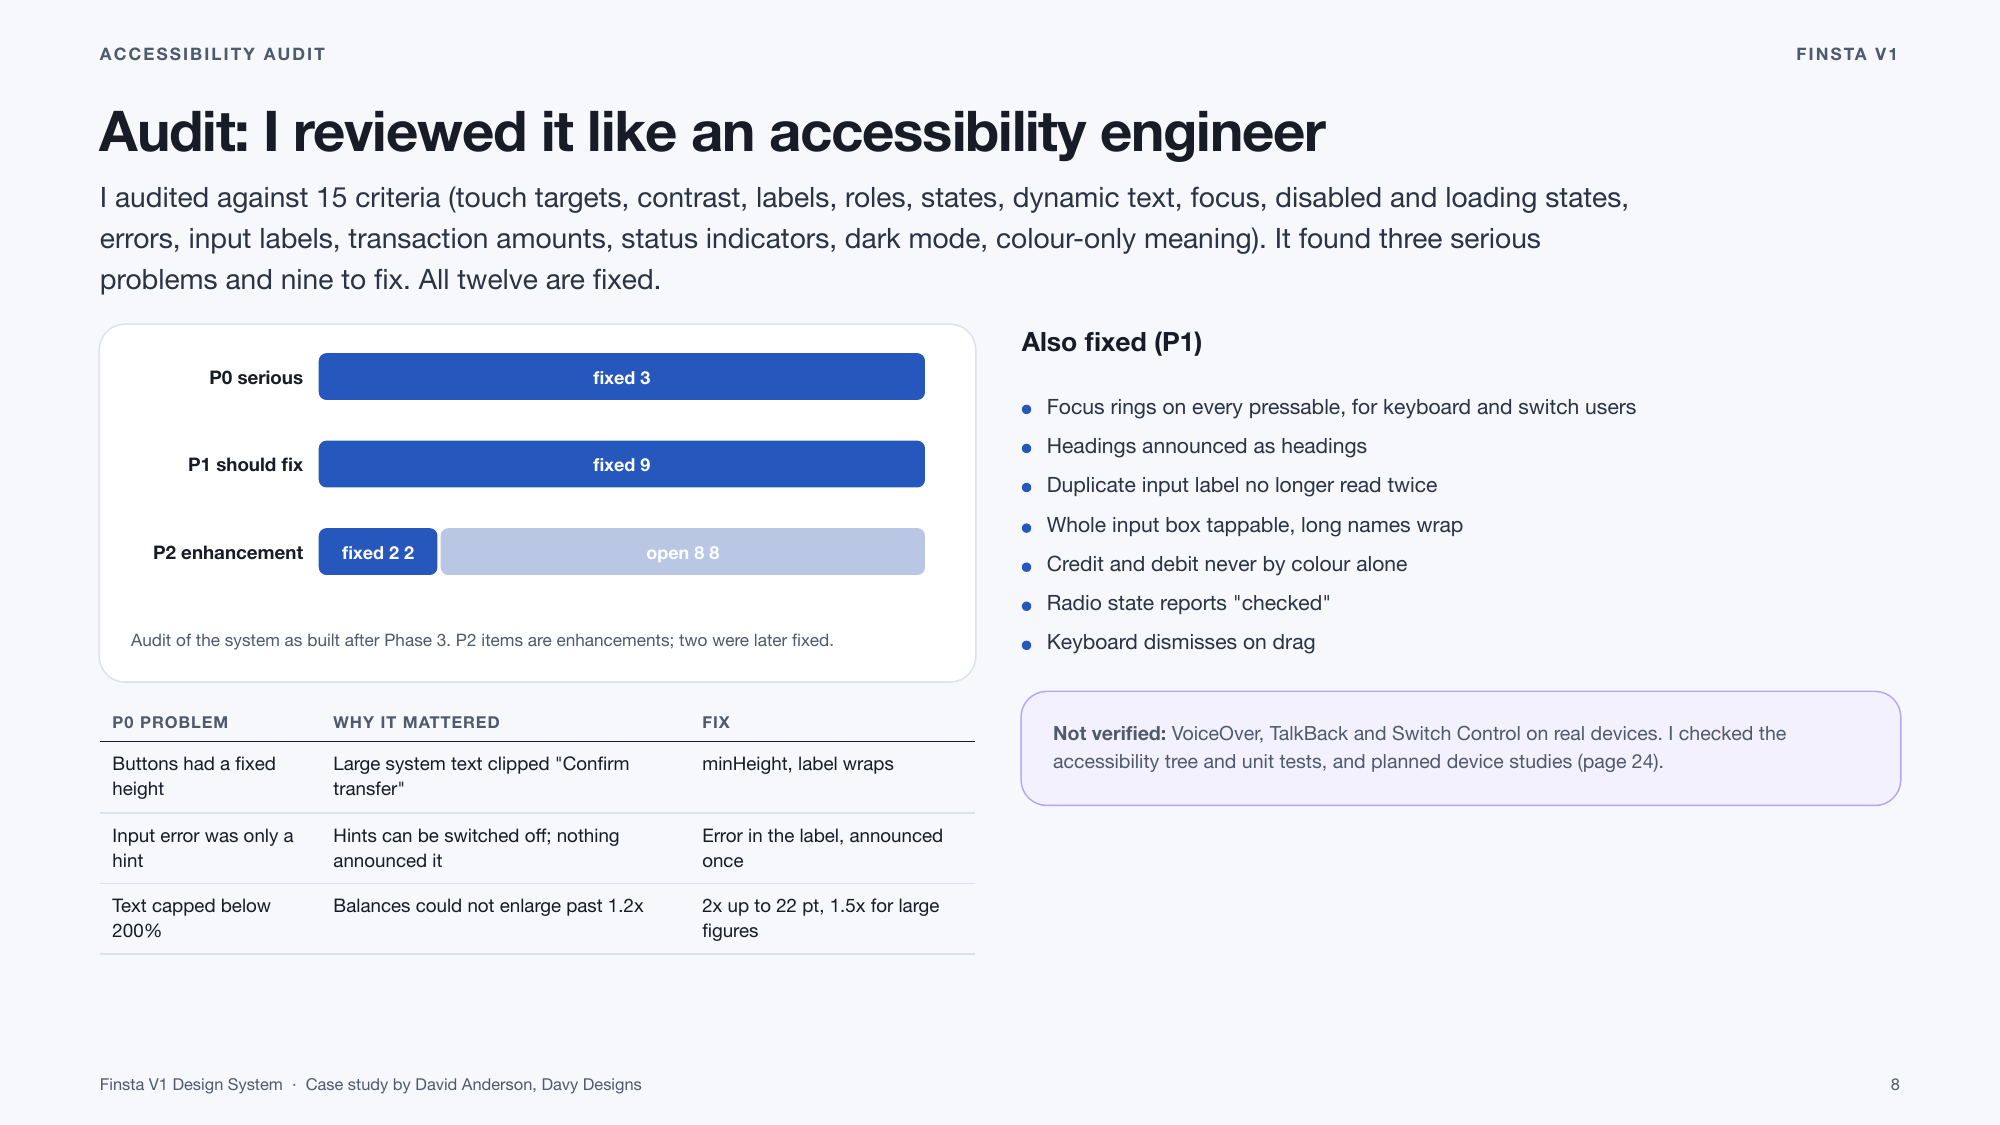Click the 'Not verified' callout box
The width and height of the screenshot is (2000, 1125).
coord(1460,748)
